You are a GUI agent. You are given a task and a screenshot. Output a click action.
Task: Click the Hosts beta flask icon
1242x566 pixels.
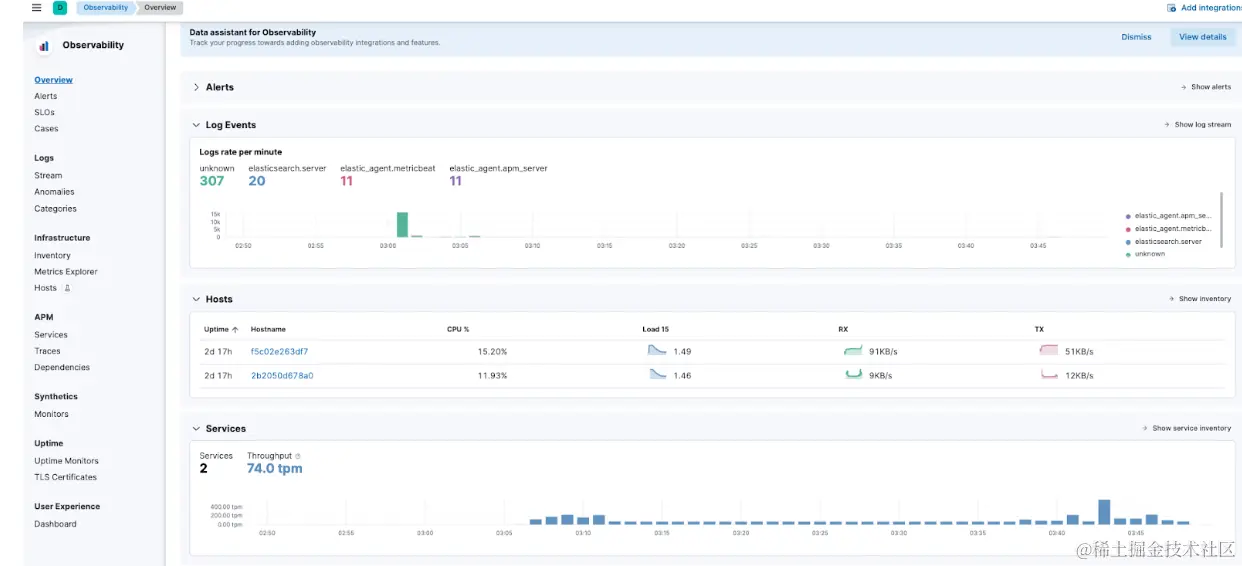point(68,288)
